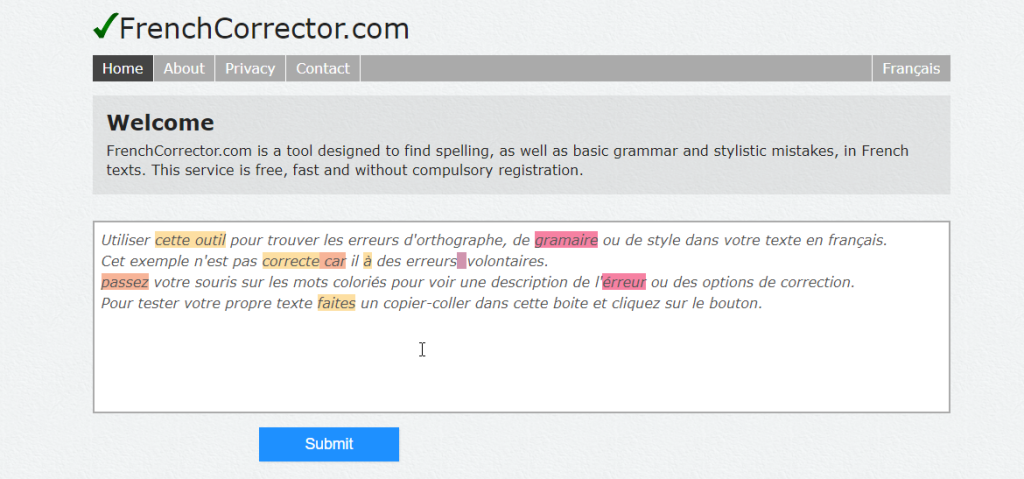Click the yellow highlighted word "faites"
1024x479 pixels.
(336, 303)
